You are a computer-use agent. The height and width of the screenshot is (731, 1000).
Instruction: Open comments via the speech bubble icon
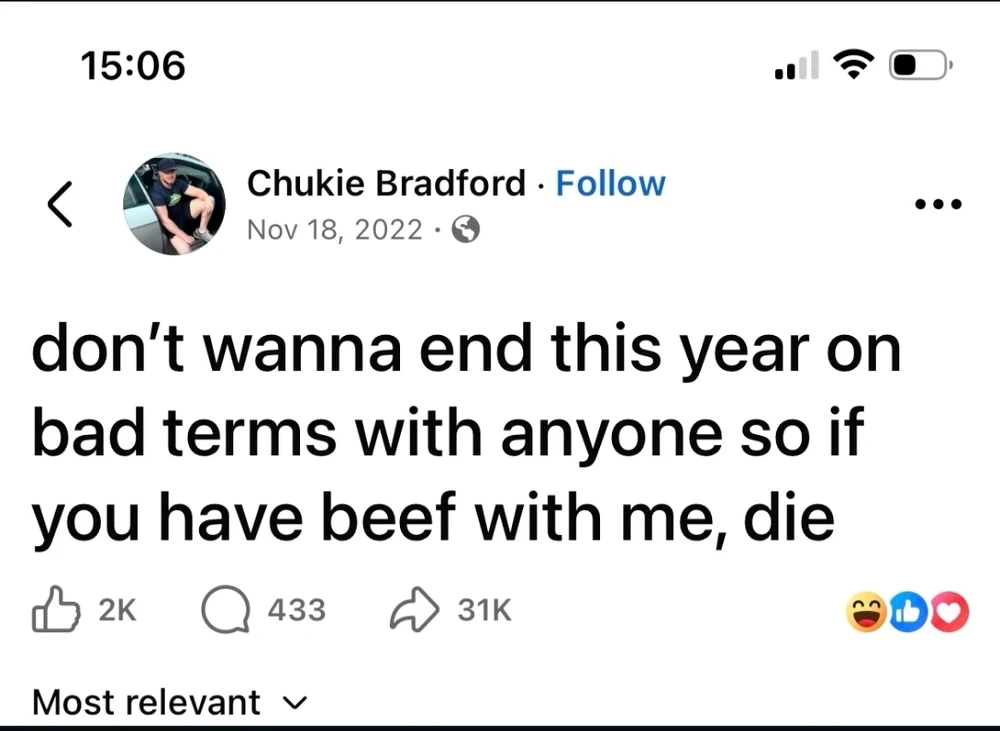click(225, 609)
